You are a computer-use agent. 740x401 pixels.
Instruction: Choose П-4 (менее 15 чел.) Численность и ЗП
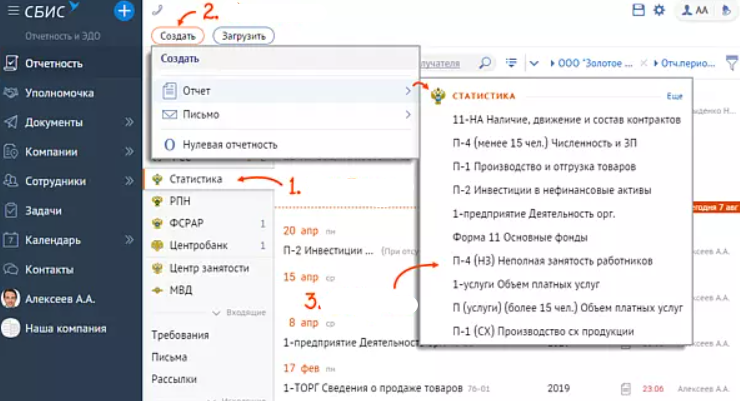click(x=544, y=143)
